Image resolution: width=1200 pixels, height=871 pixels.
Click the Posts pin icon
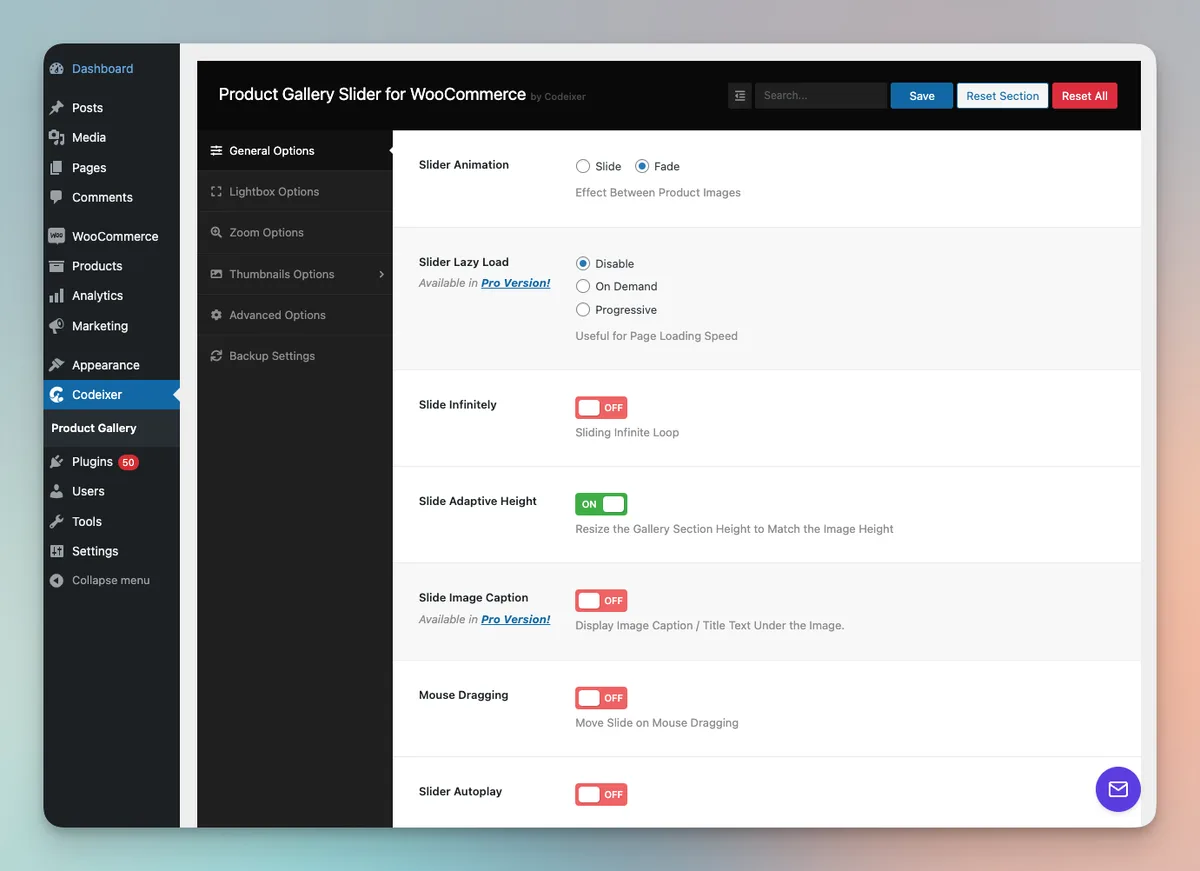tap(57, 108)
